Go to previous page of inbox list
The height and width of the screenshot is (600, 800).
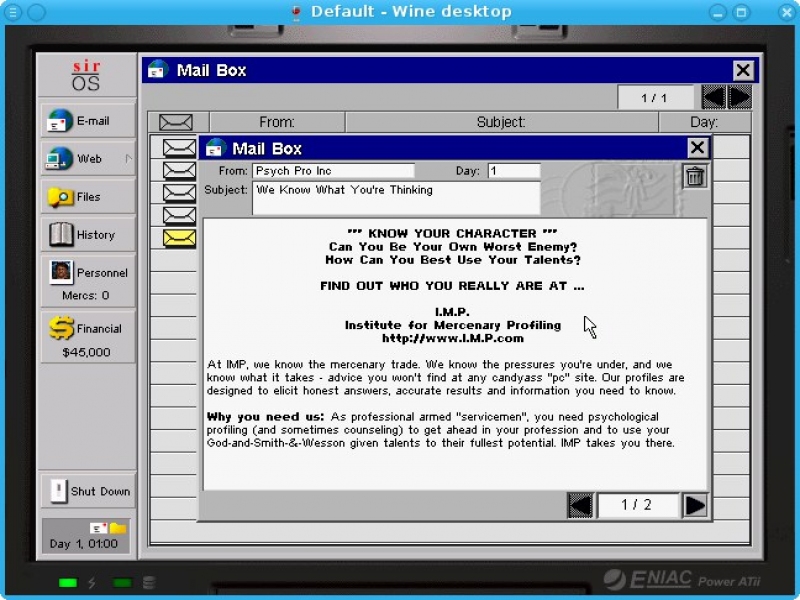pos(713,97)
